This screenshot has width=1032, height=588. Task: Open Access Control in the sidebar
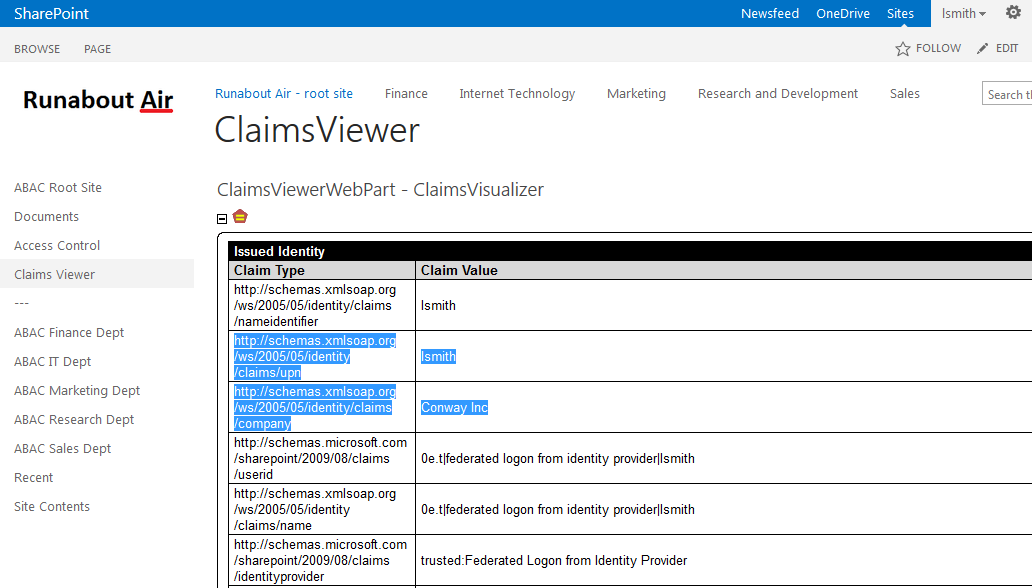tap(57, 246)
